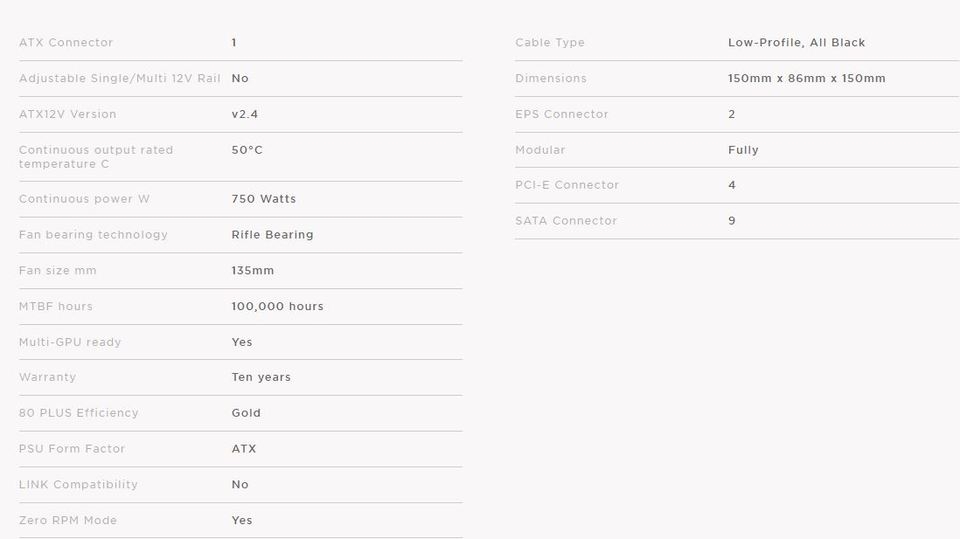Click the LINK Compatibility label
This screenshot has width=960, height=539.
tap(78, 485)
